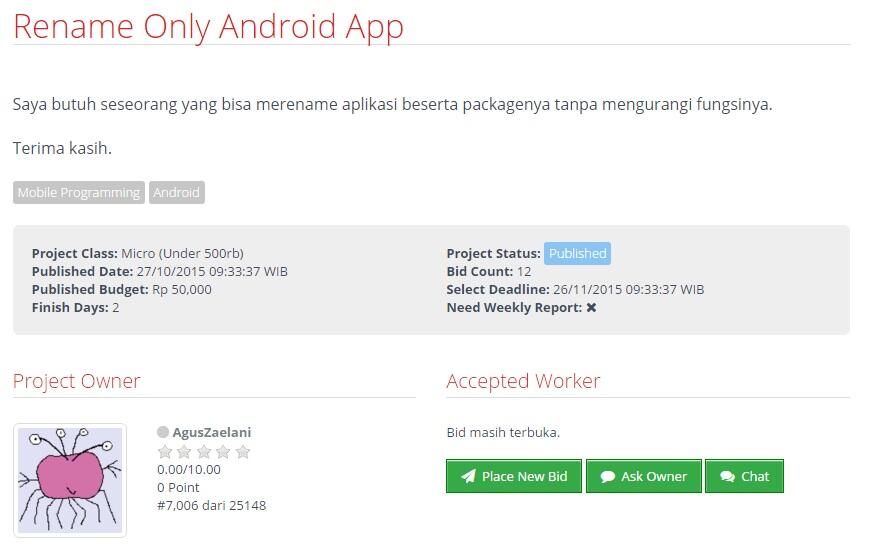Viewport: 879px width, 550px height.
Task: Select the Android tag
Action: coord(177,192)
